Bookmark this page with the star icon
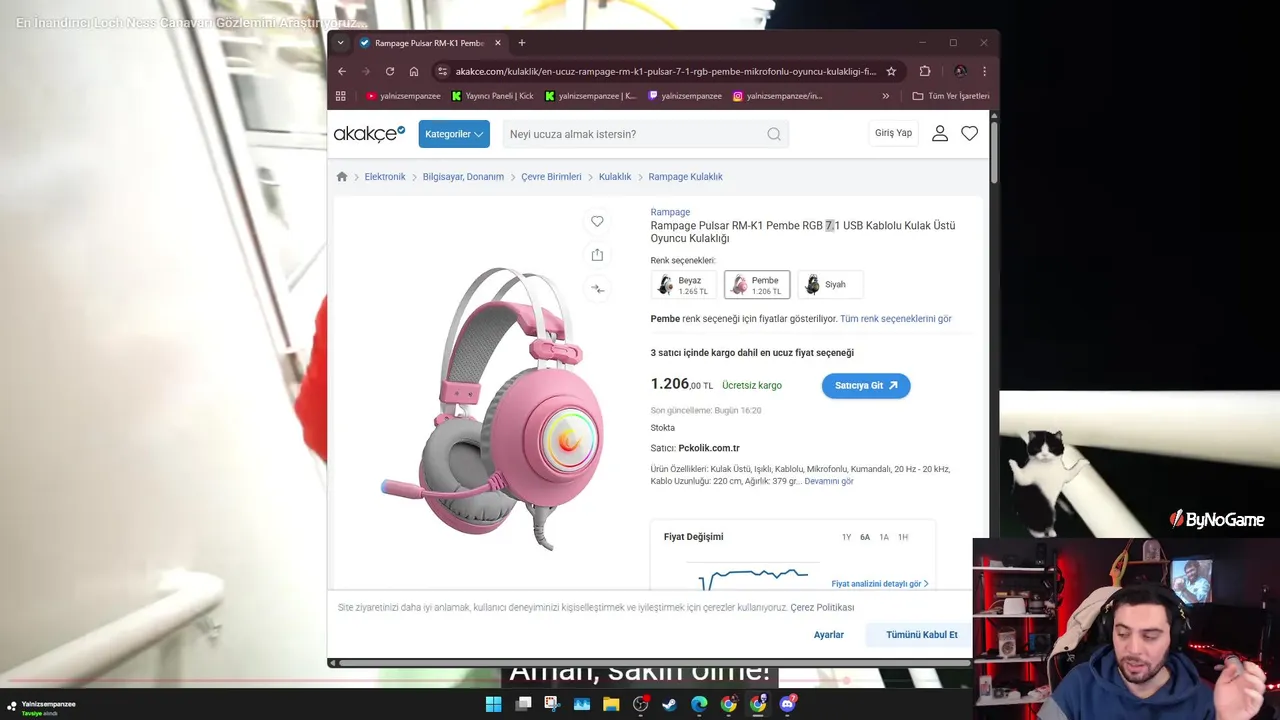1280x720 pixels. click(891, 71)
